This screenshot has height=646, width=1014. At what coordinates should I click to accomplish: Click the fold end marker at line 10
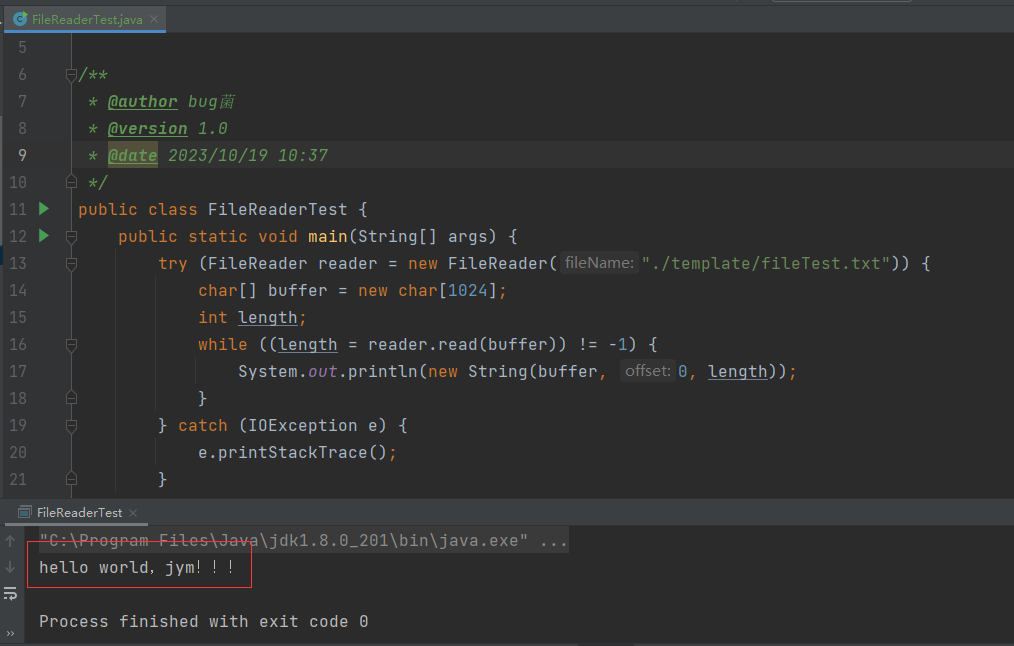click(72, 182)
